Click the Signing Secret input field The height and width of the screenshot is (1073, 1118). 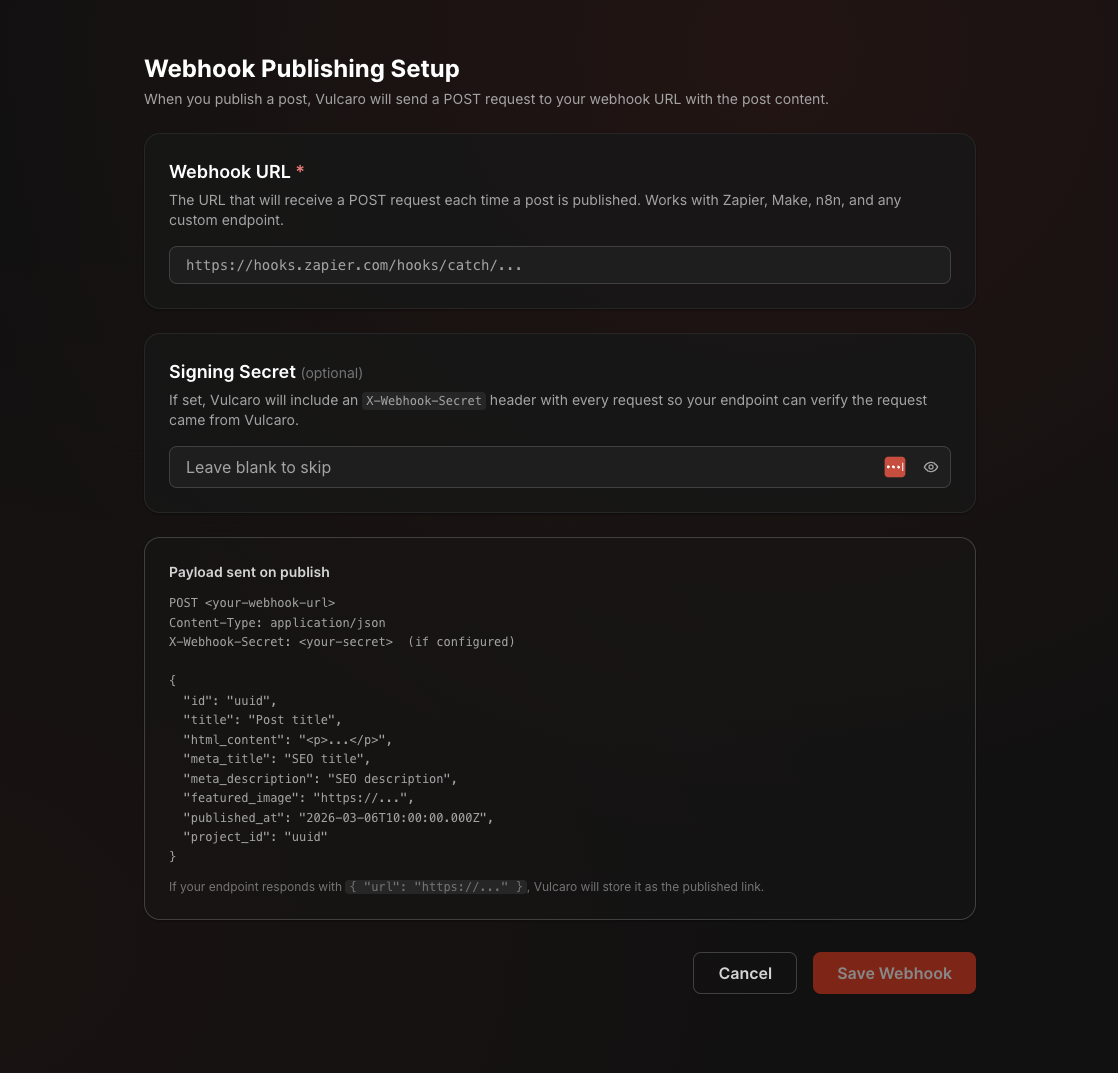click(520, 467)
